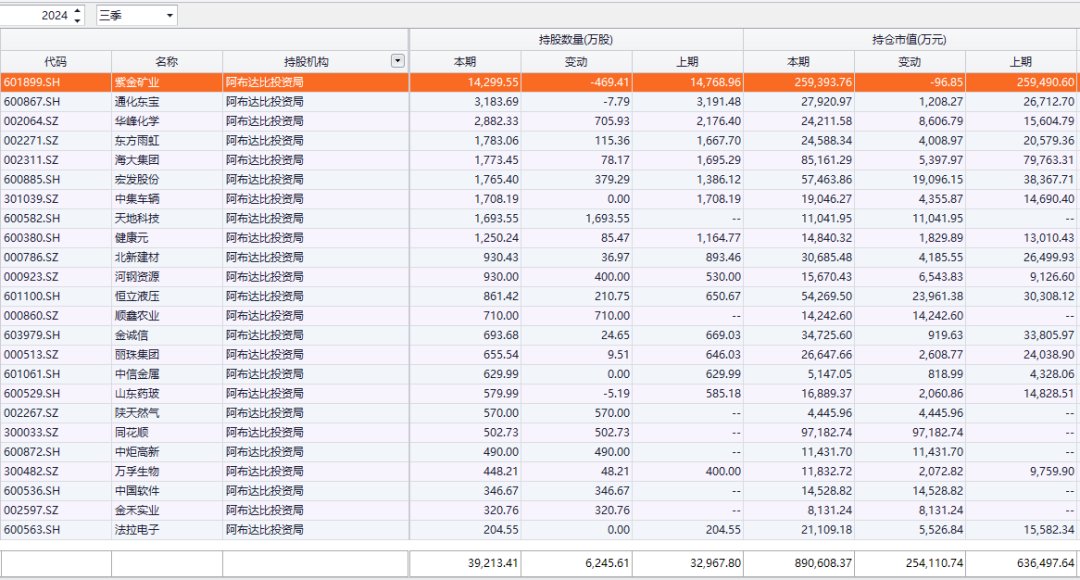This screenshot has width=1080, height=580.
Task: Select stock code 600582.SH
Action: (32, 218)
